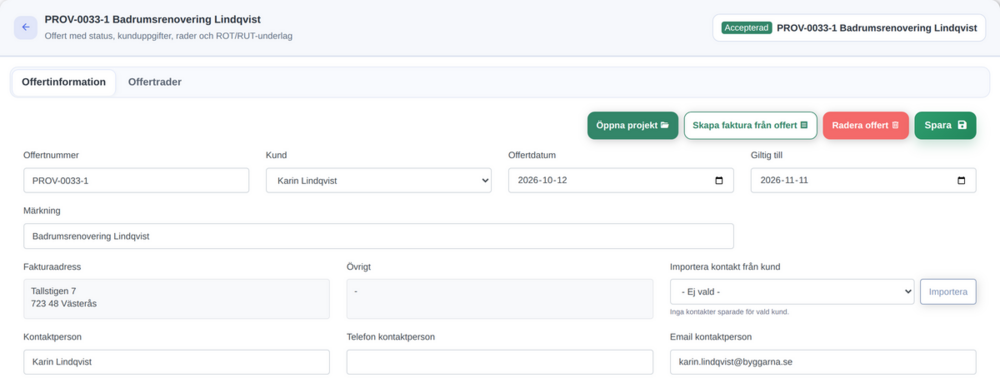Switch to the Offertinformation tab

click(x=64, y=82)
